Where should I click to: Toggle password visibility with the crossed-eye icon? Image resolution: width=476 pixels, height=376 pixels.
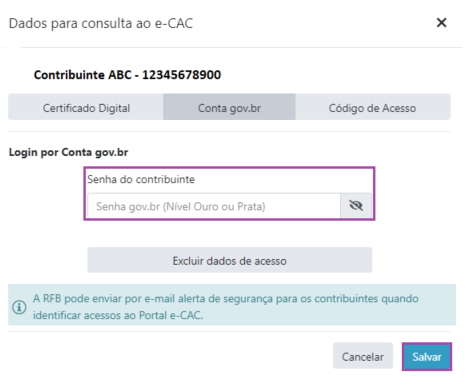click(356, 206)
